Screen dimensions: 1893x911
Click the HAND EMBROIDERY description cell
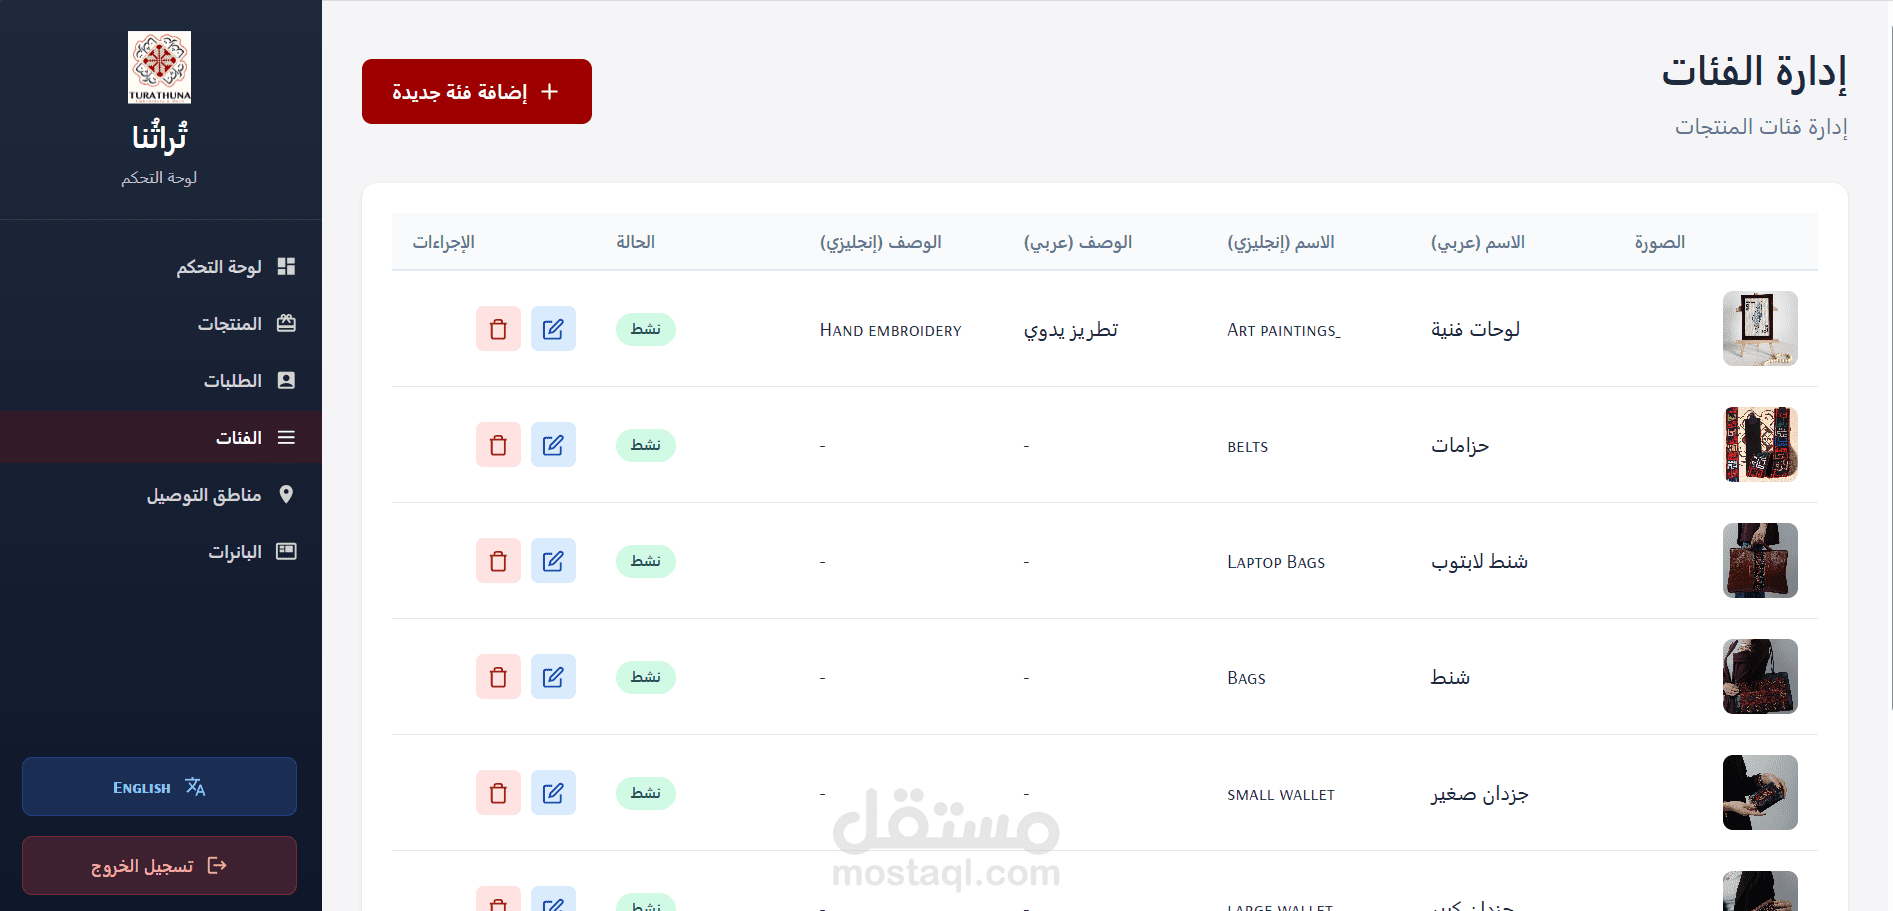[890, 330]
